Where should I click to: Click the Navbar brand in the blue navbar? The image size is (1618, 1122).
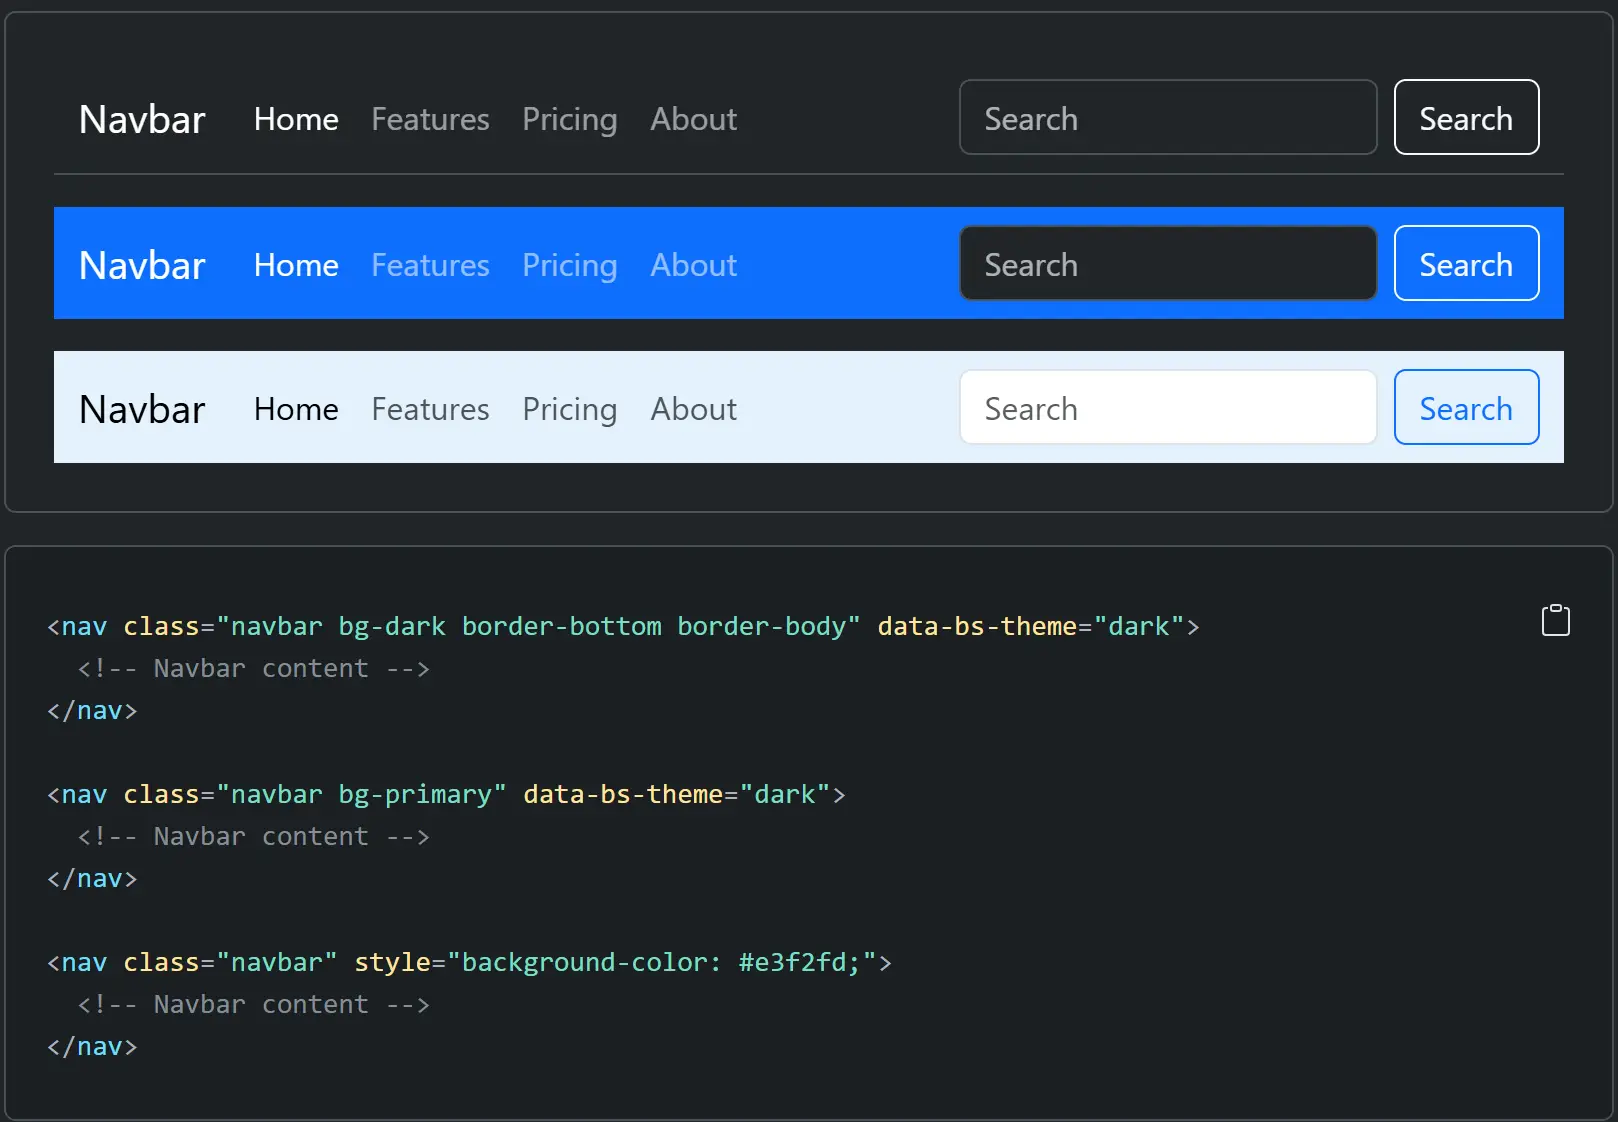pos(142,265)
